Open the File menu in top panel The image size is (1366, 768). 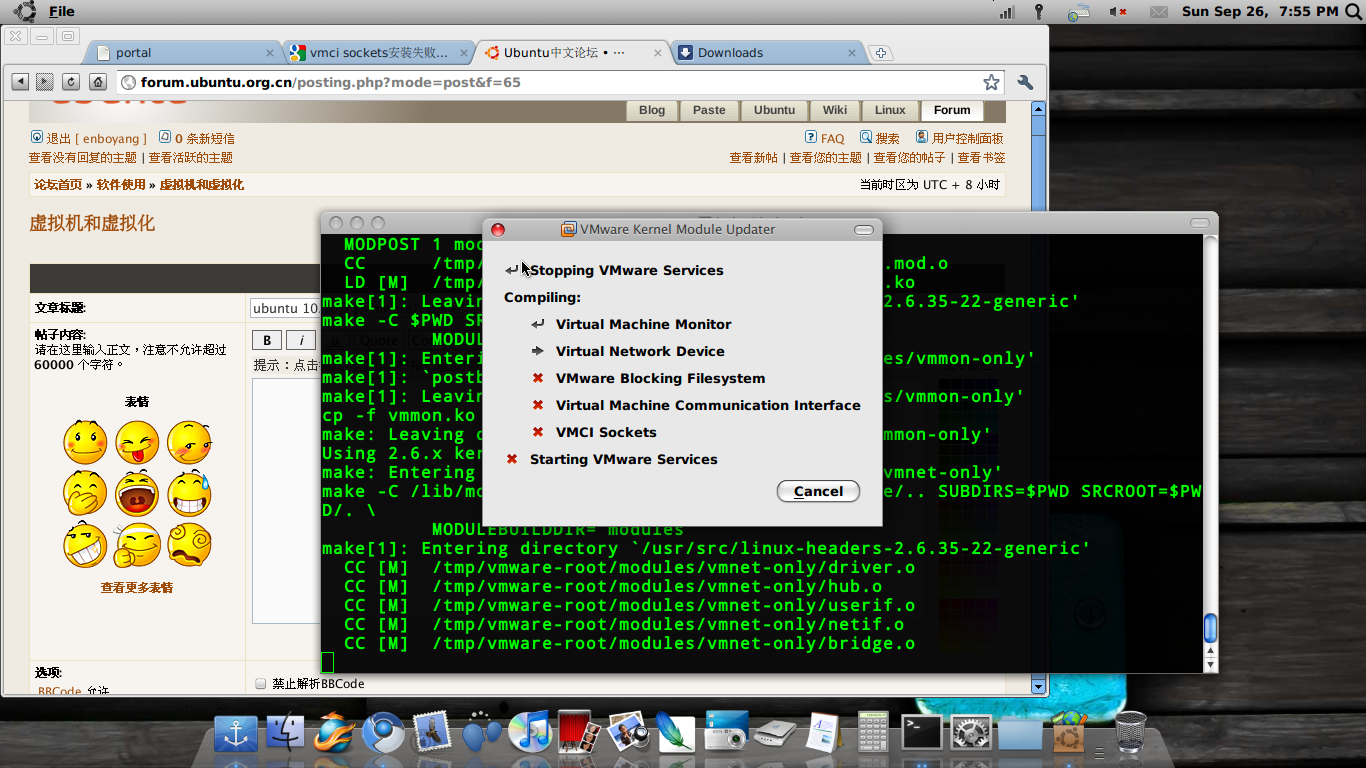[x=62, y=11]
